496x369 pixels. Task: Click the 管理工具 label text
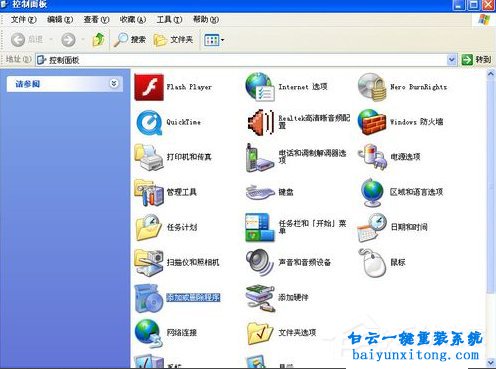182,192
